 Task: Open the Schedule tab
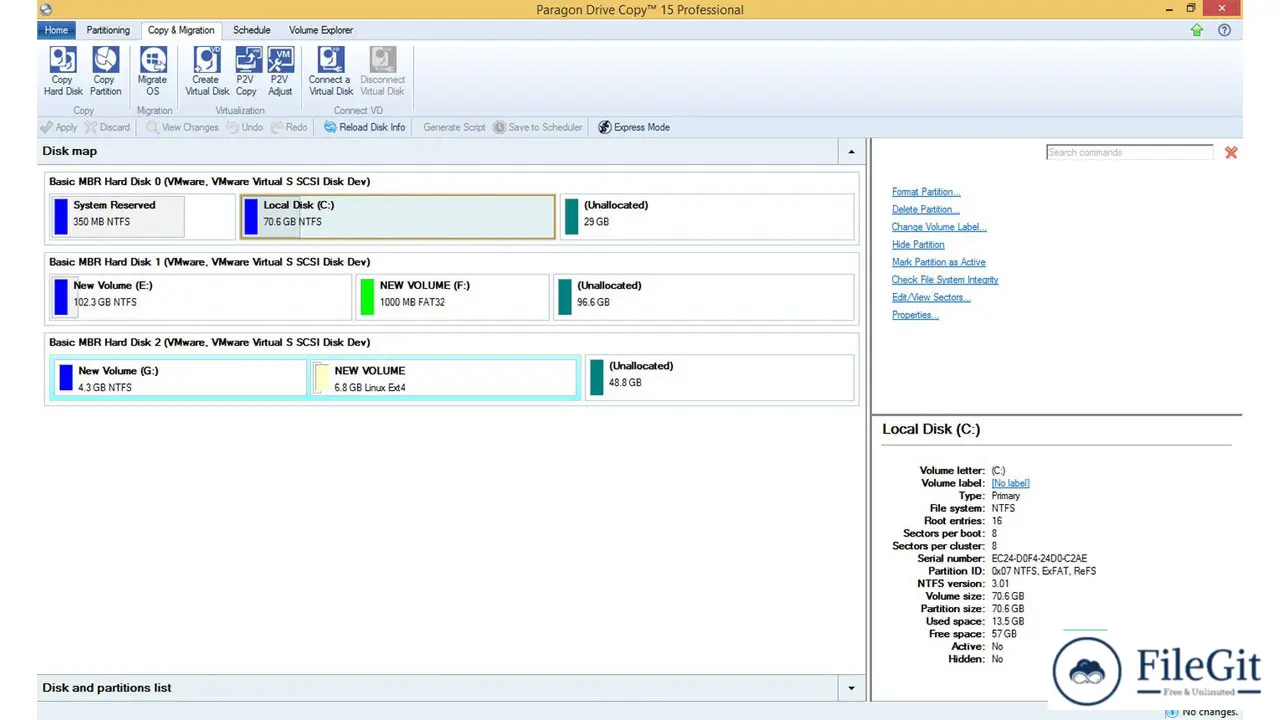252,30
